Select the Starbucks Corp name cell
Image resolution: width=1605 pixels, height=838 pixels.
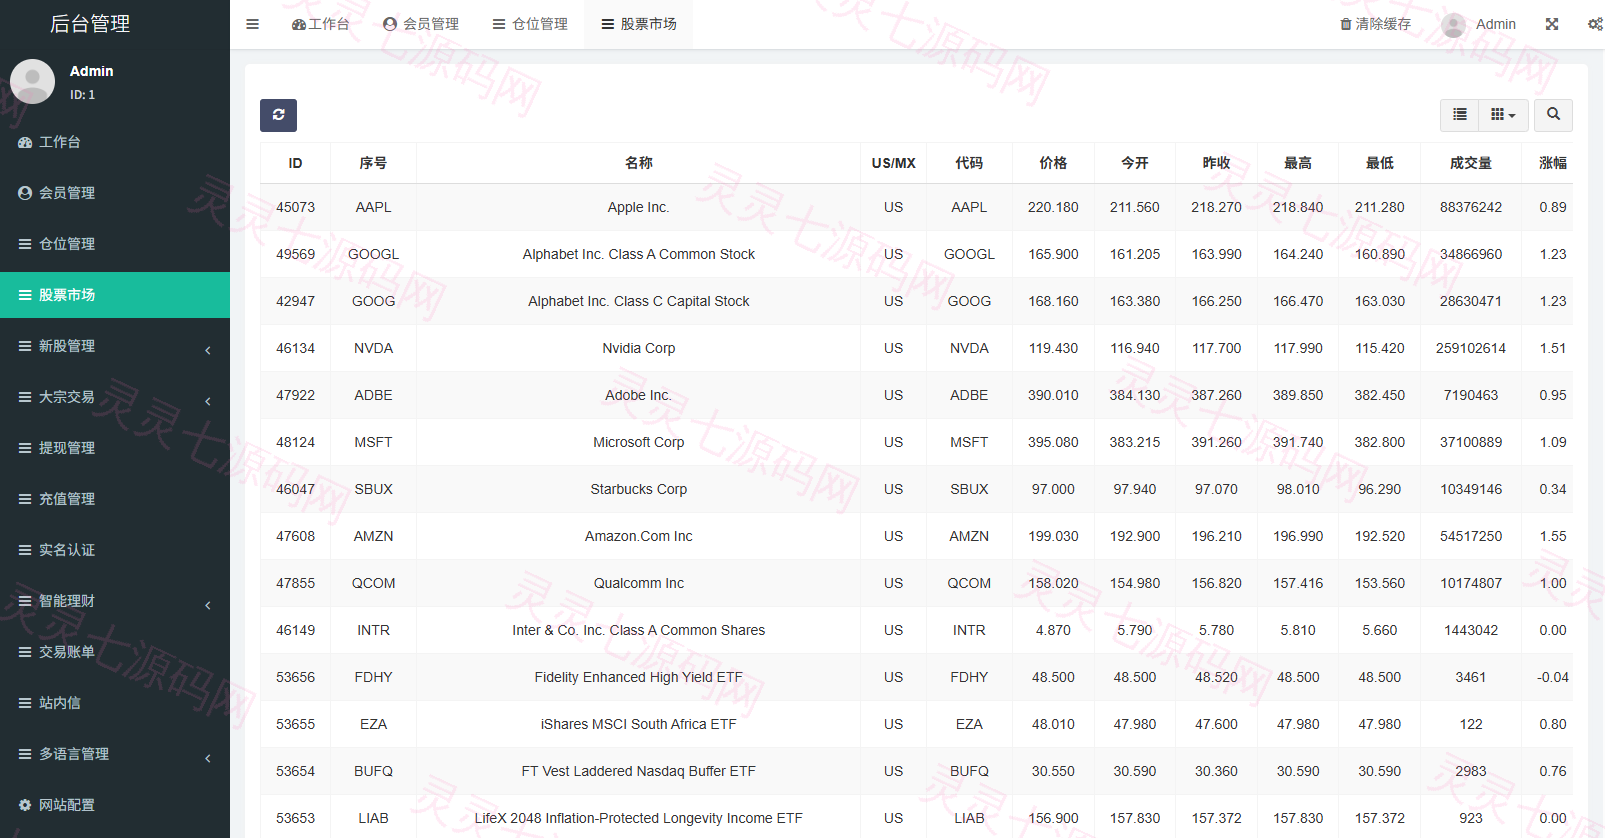tap(638, 489)
